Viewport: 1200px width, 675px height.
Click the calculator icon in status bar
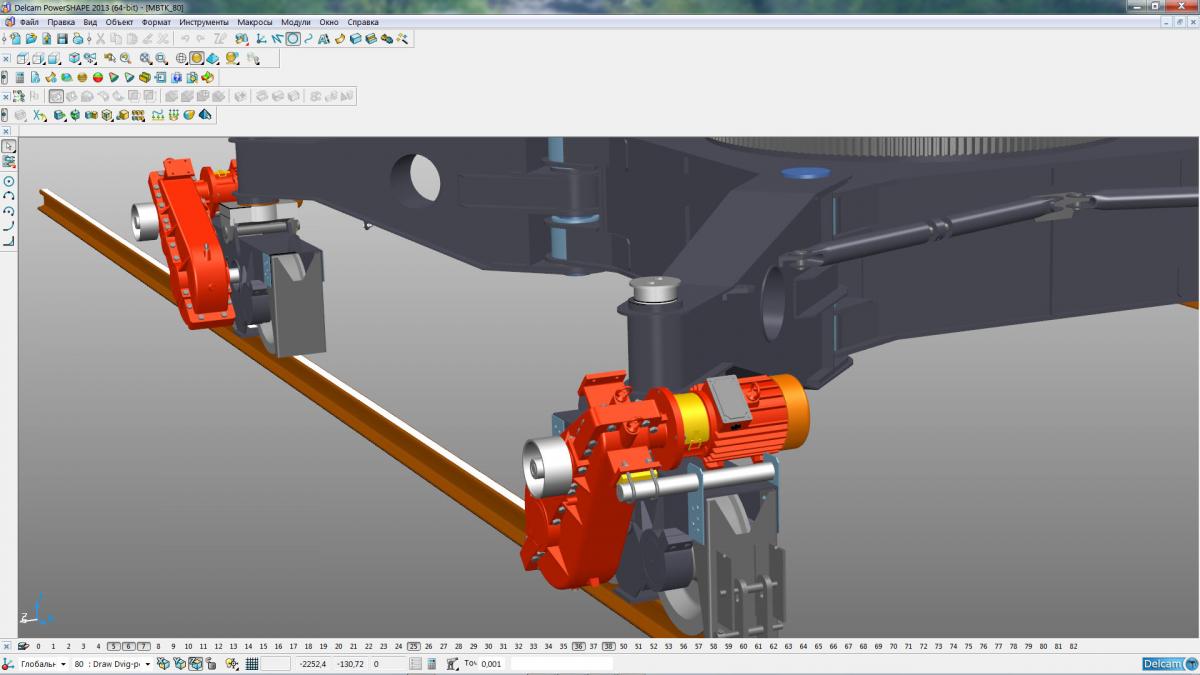coord(432,664)
